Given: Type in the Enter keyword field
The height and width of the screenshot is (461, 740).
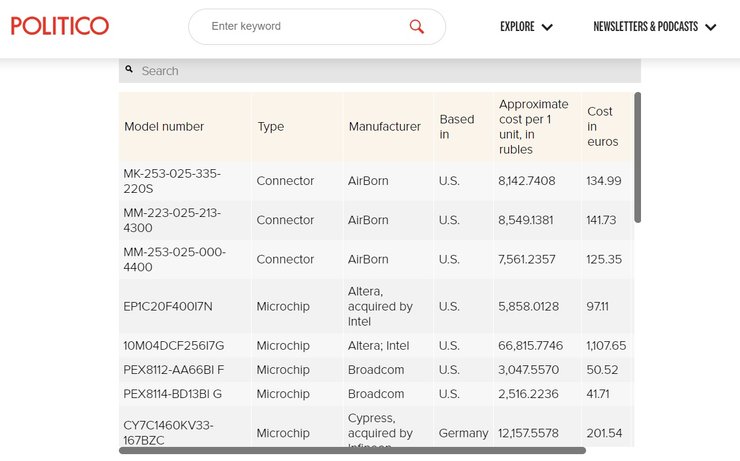Looking at the screenshot, I should [300, 26].
